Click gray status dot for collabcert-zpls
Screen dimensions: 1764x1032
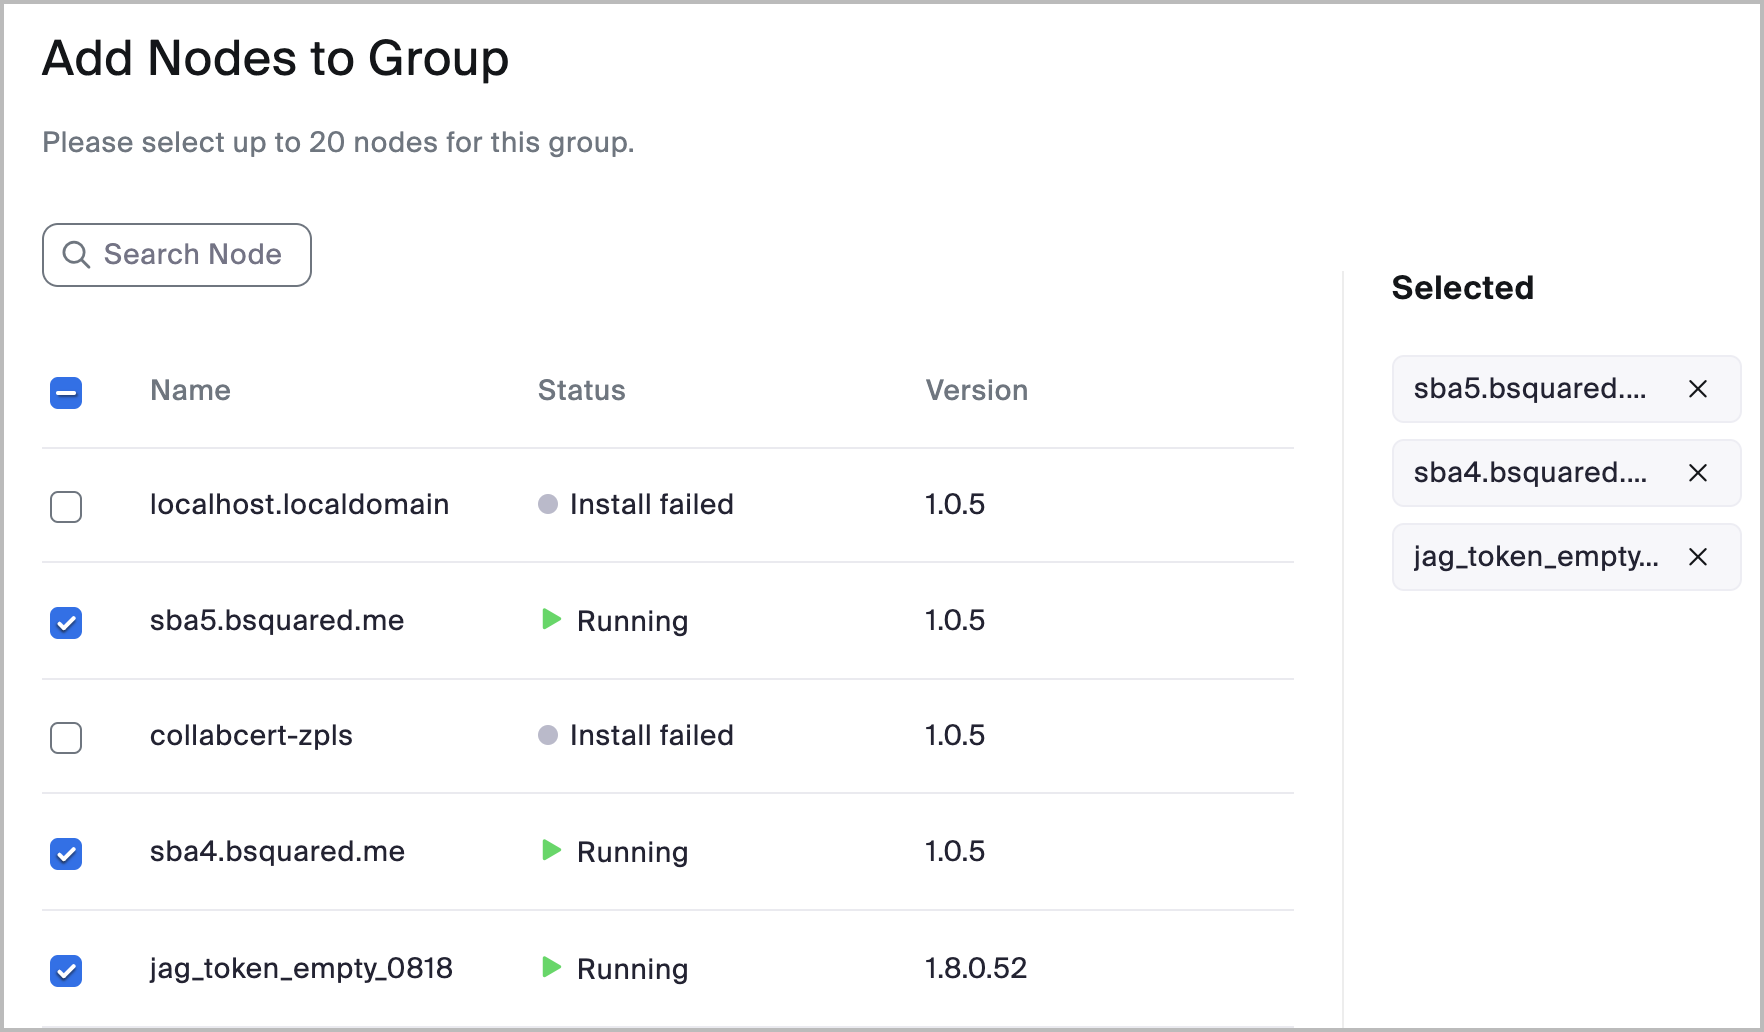pyautogui.click(x=547, y=735)
